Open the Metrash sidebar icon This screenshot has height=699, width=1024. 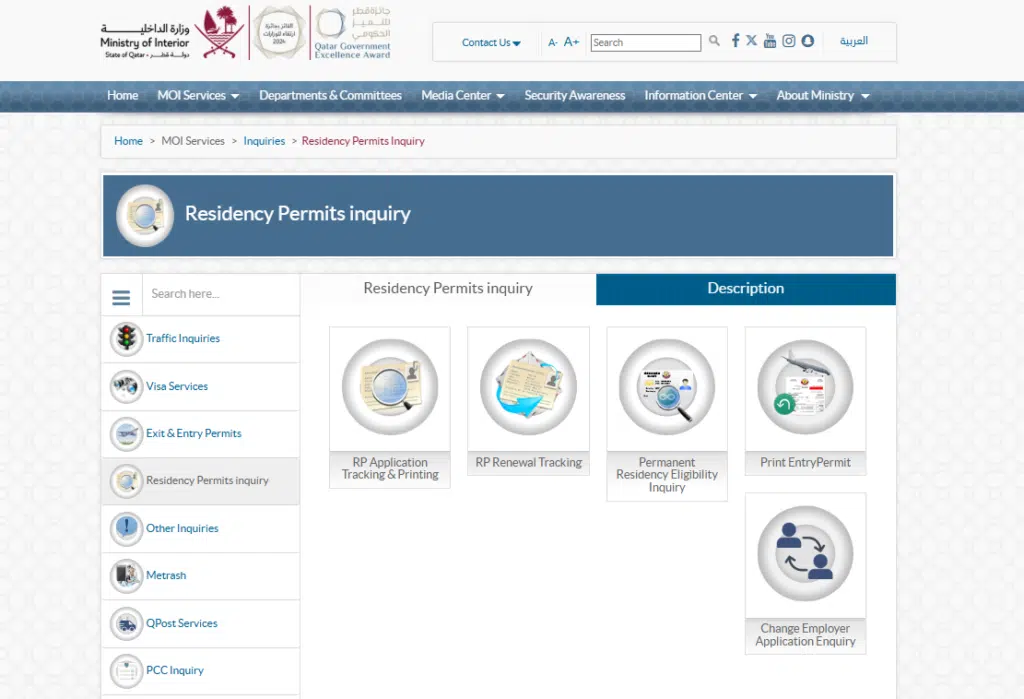(x=126, y=576)
